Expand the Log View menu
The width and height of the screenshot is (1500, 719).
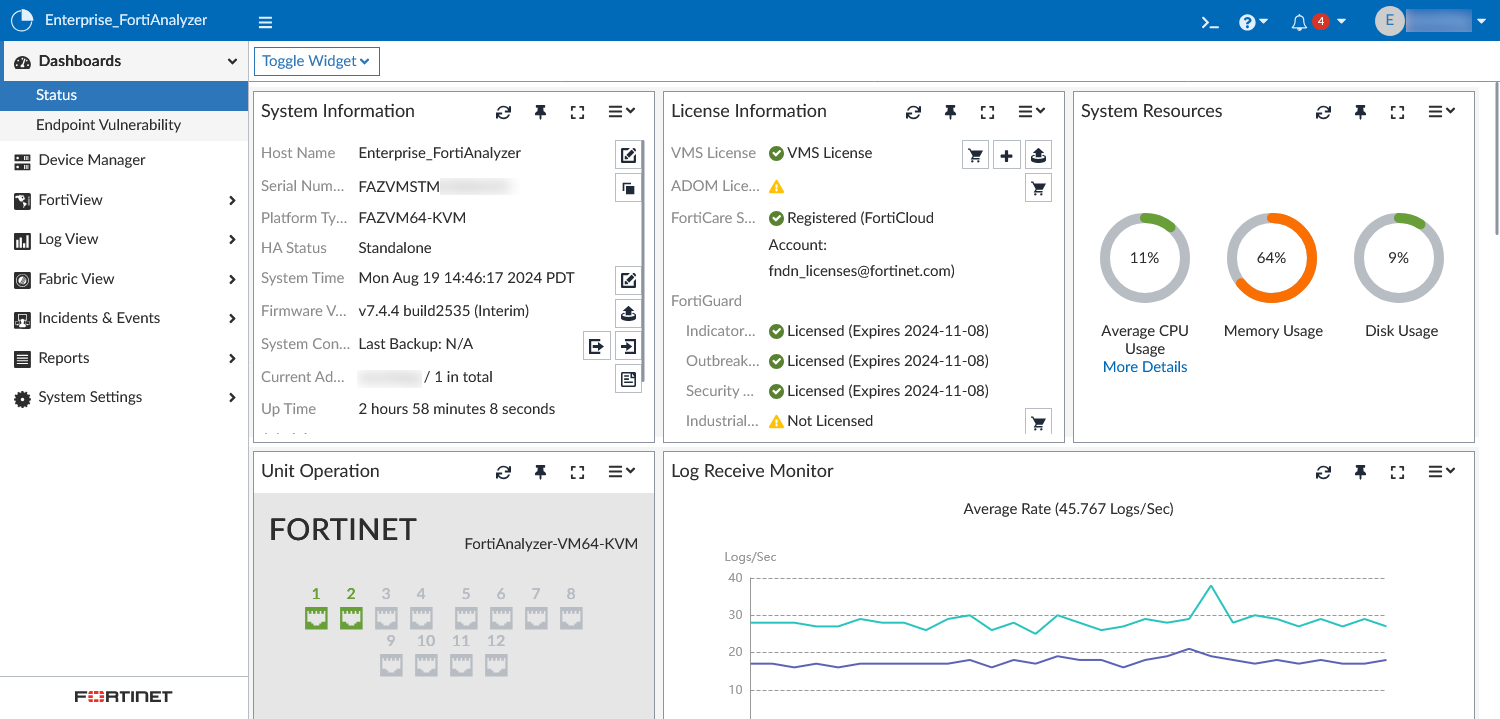click(124, 239)
